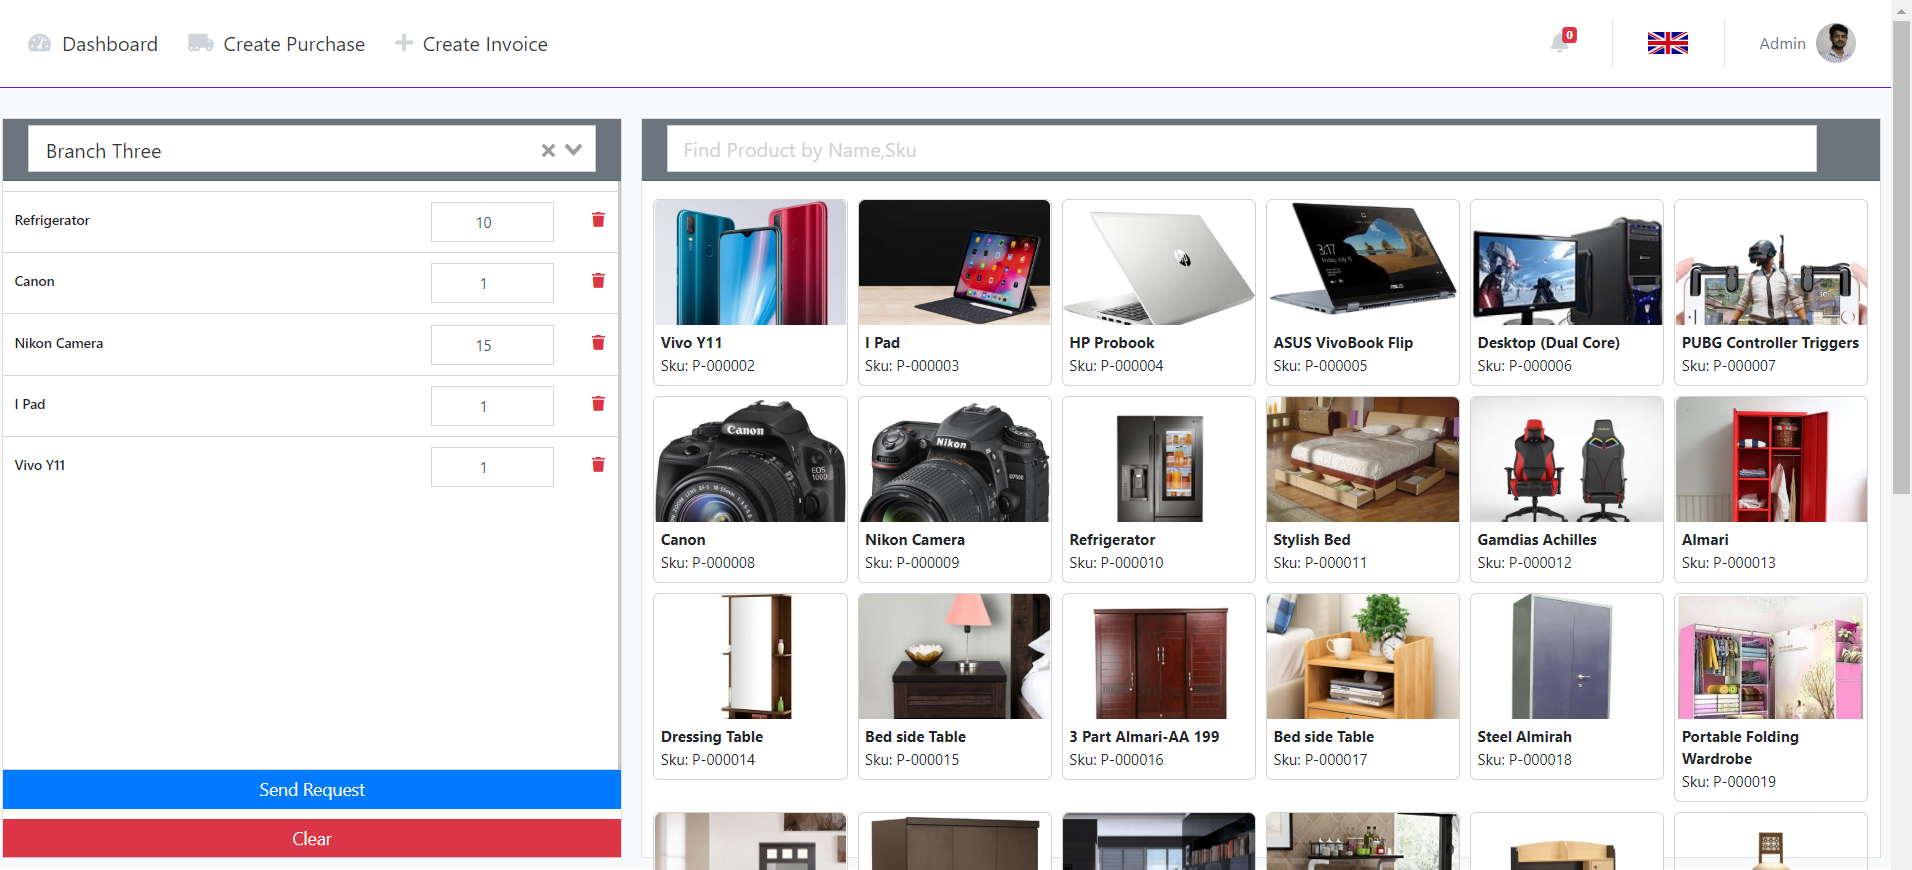Open the Admin profile avatar
1912x870 pixels.
point(1835,43)
